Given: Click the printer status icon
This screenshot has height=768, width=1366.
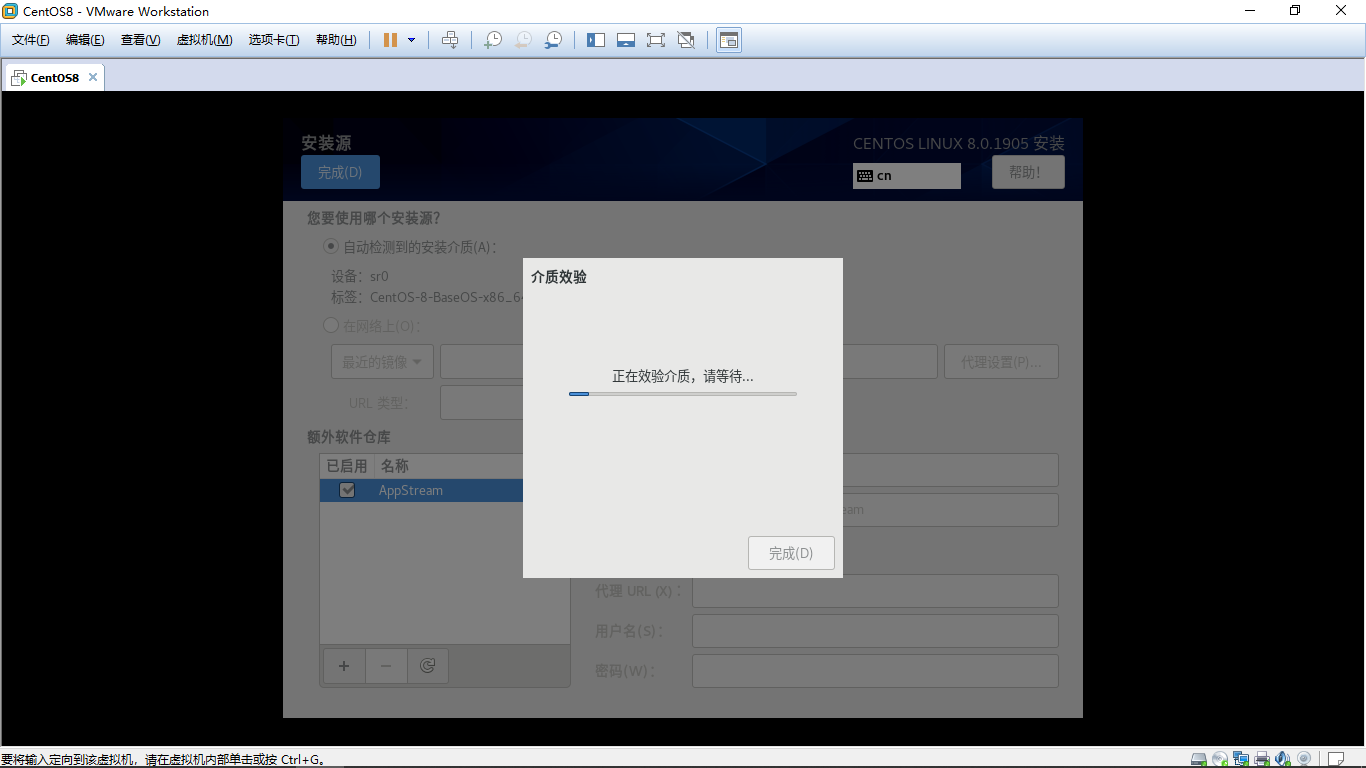Looking at the screenshot, I should coord(1262,759).
